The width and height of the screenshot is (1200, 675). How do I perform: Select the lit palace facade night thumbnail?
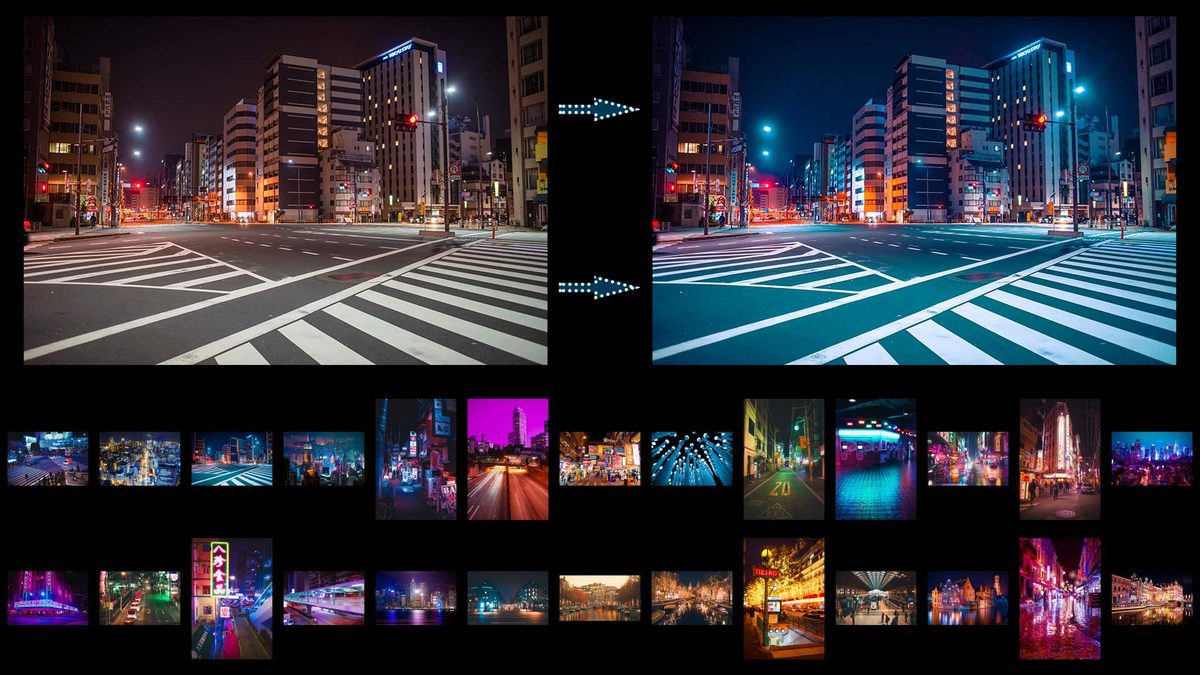tap(1152, 598)
